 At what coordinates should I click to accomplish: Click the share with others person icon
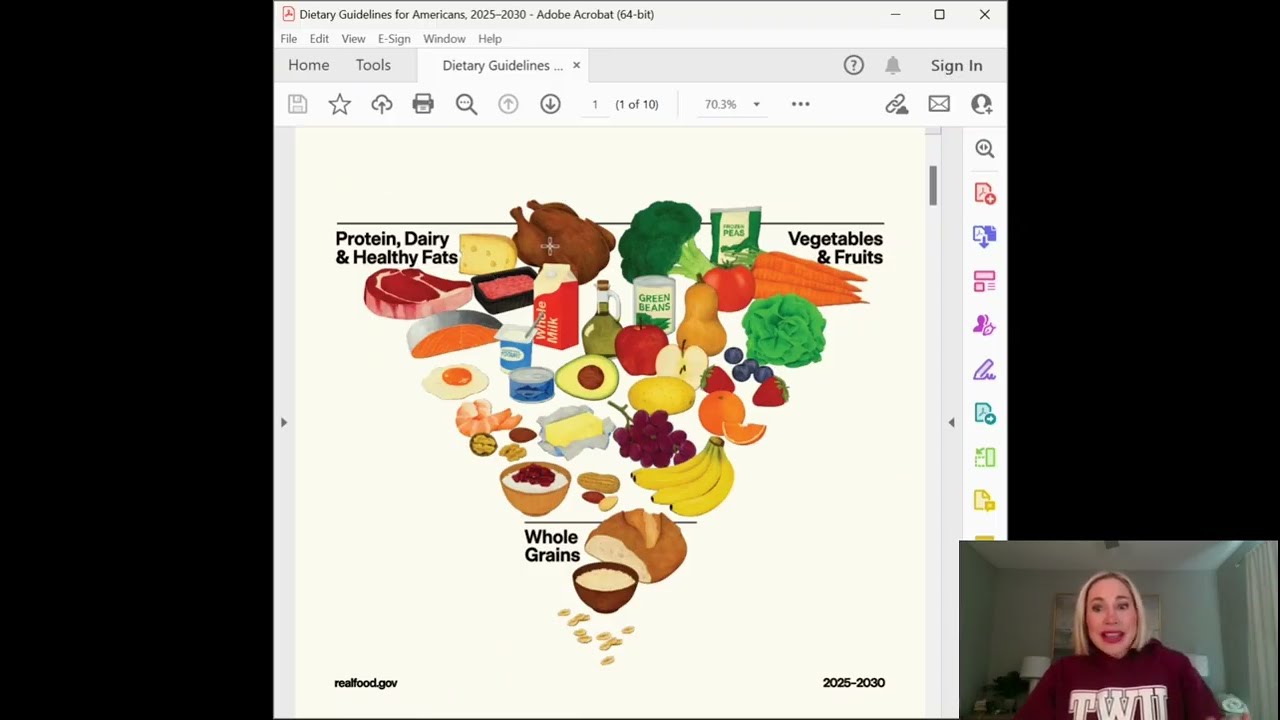coord(981,104)
